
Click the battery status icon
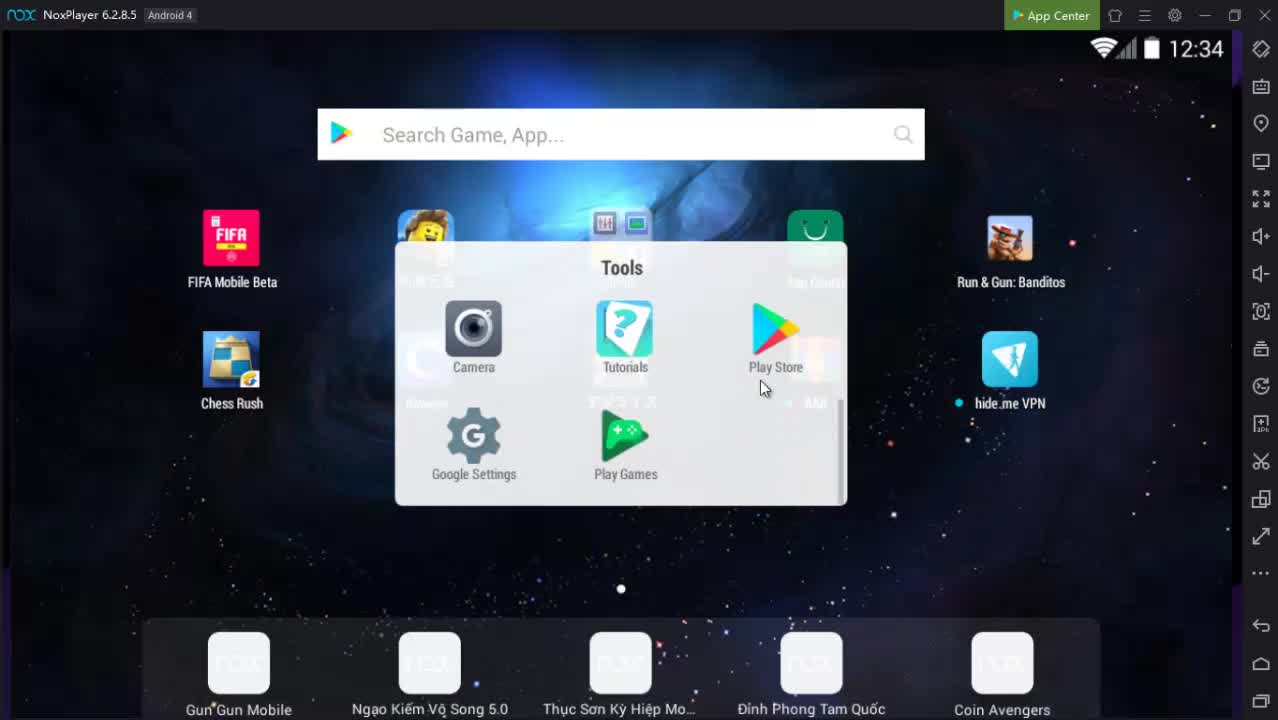[x=1152, y=48]
